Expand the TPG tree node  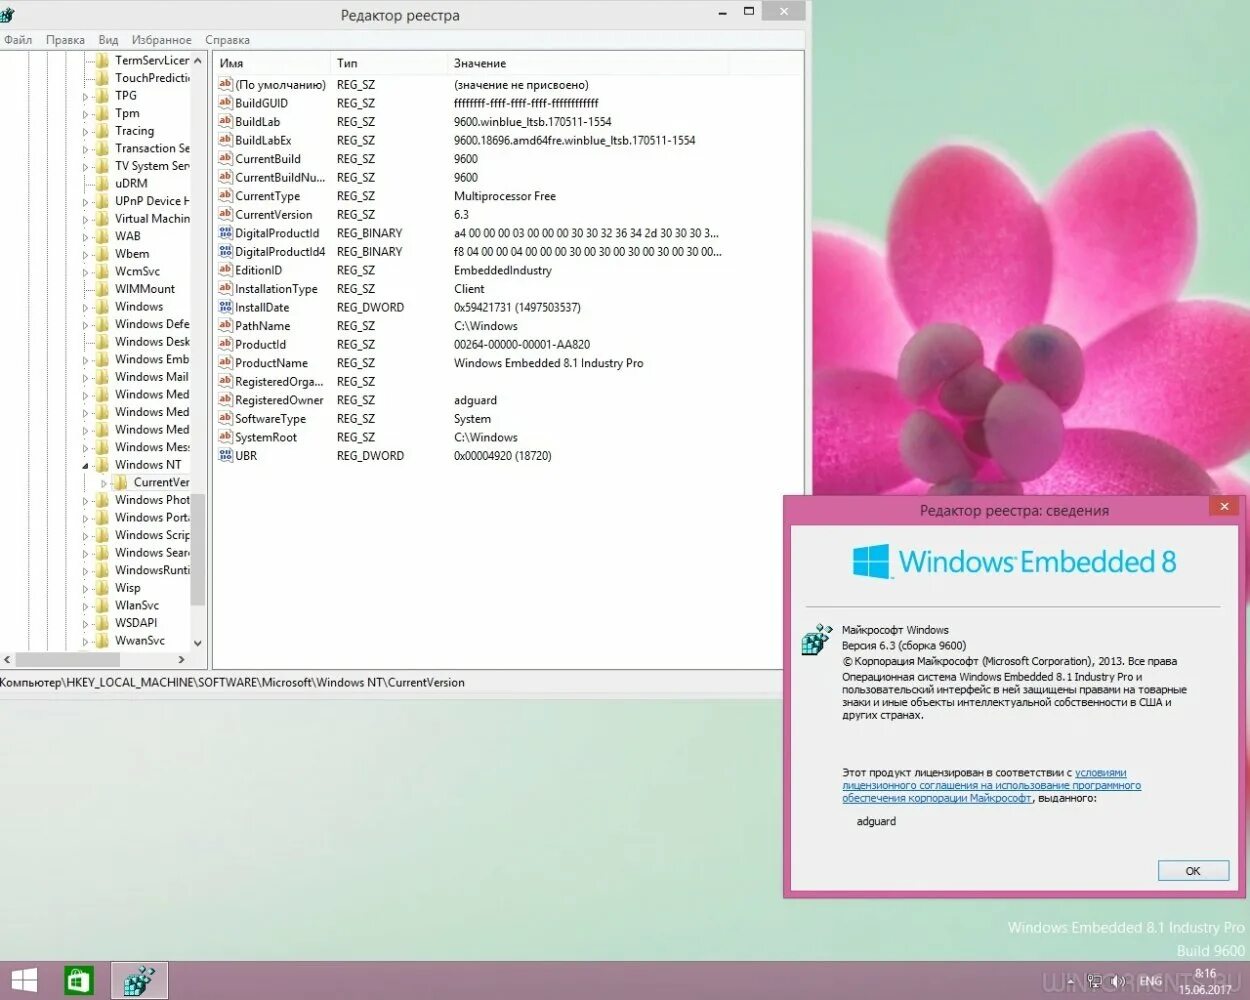click(x=86, y=97)
